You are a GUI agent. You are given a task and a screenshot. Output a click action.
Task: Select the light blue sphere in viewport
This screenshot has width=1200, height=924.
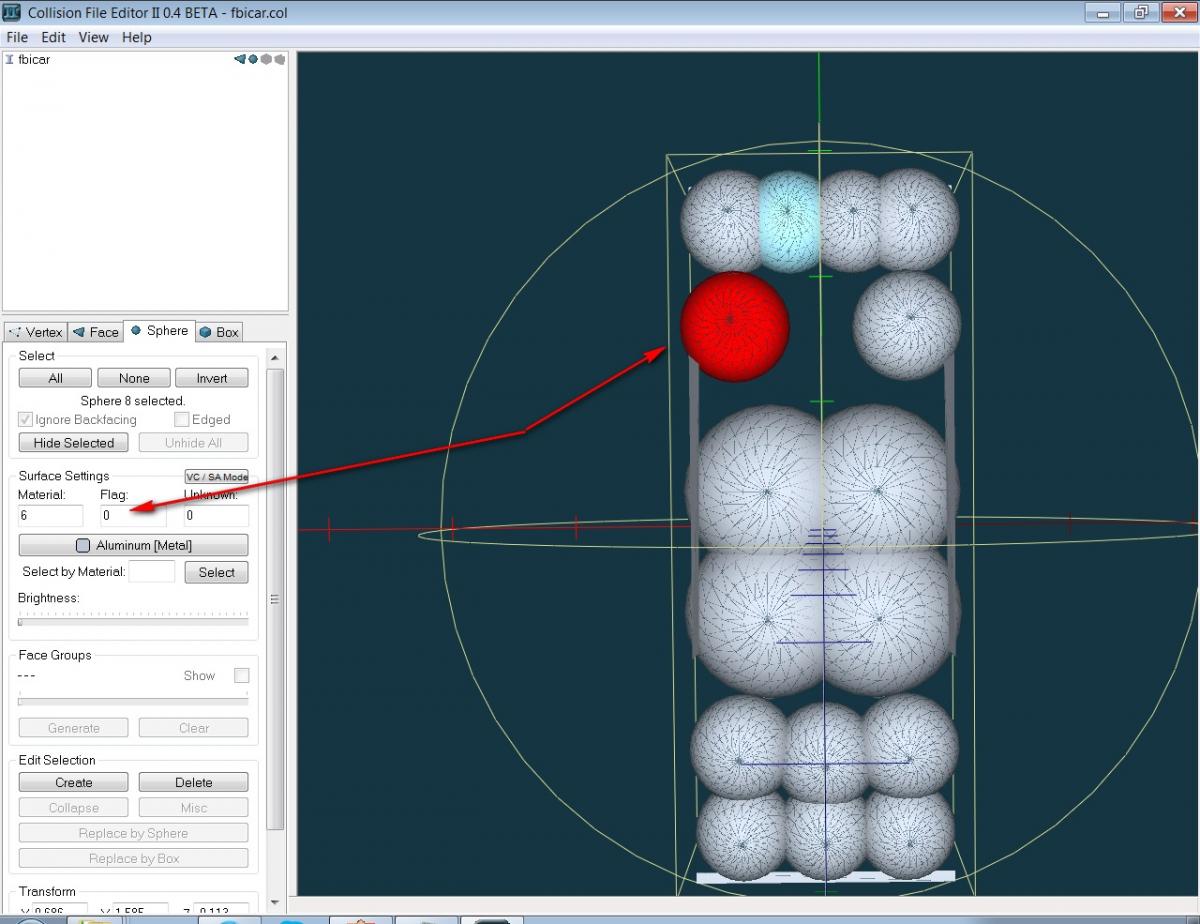point(788,221)
